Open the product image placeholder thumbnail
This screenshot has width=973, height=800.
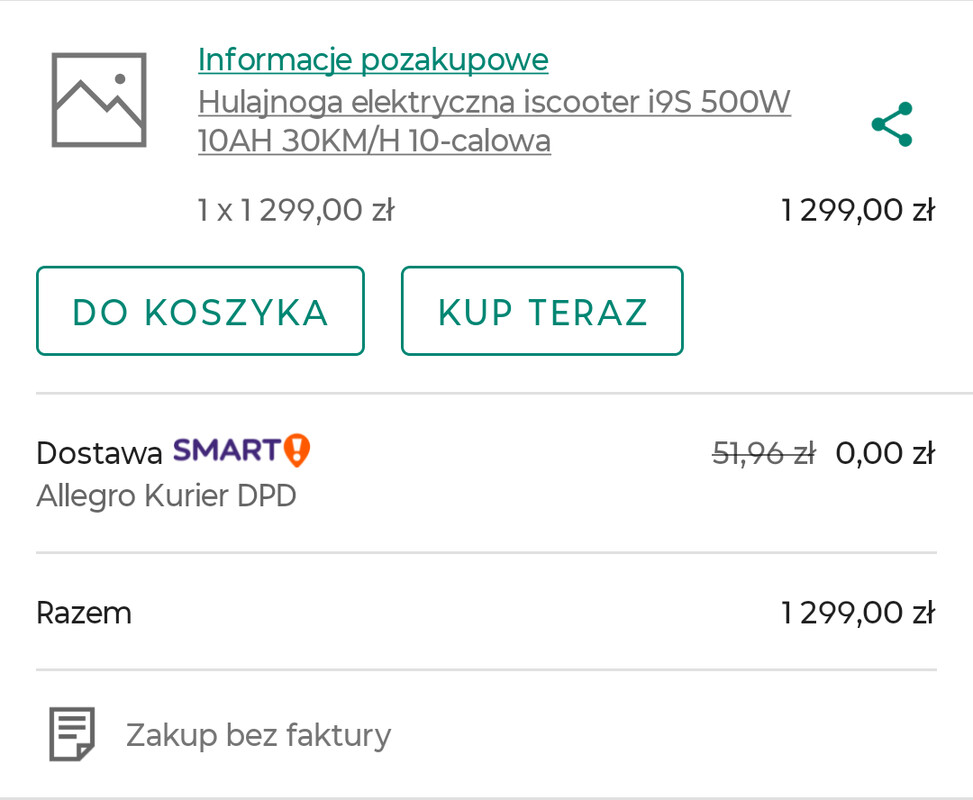99,100
